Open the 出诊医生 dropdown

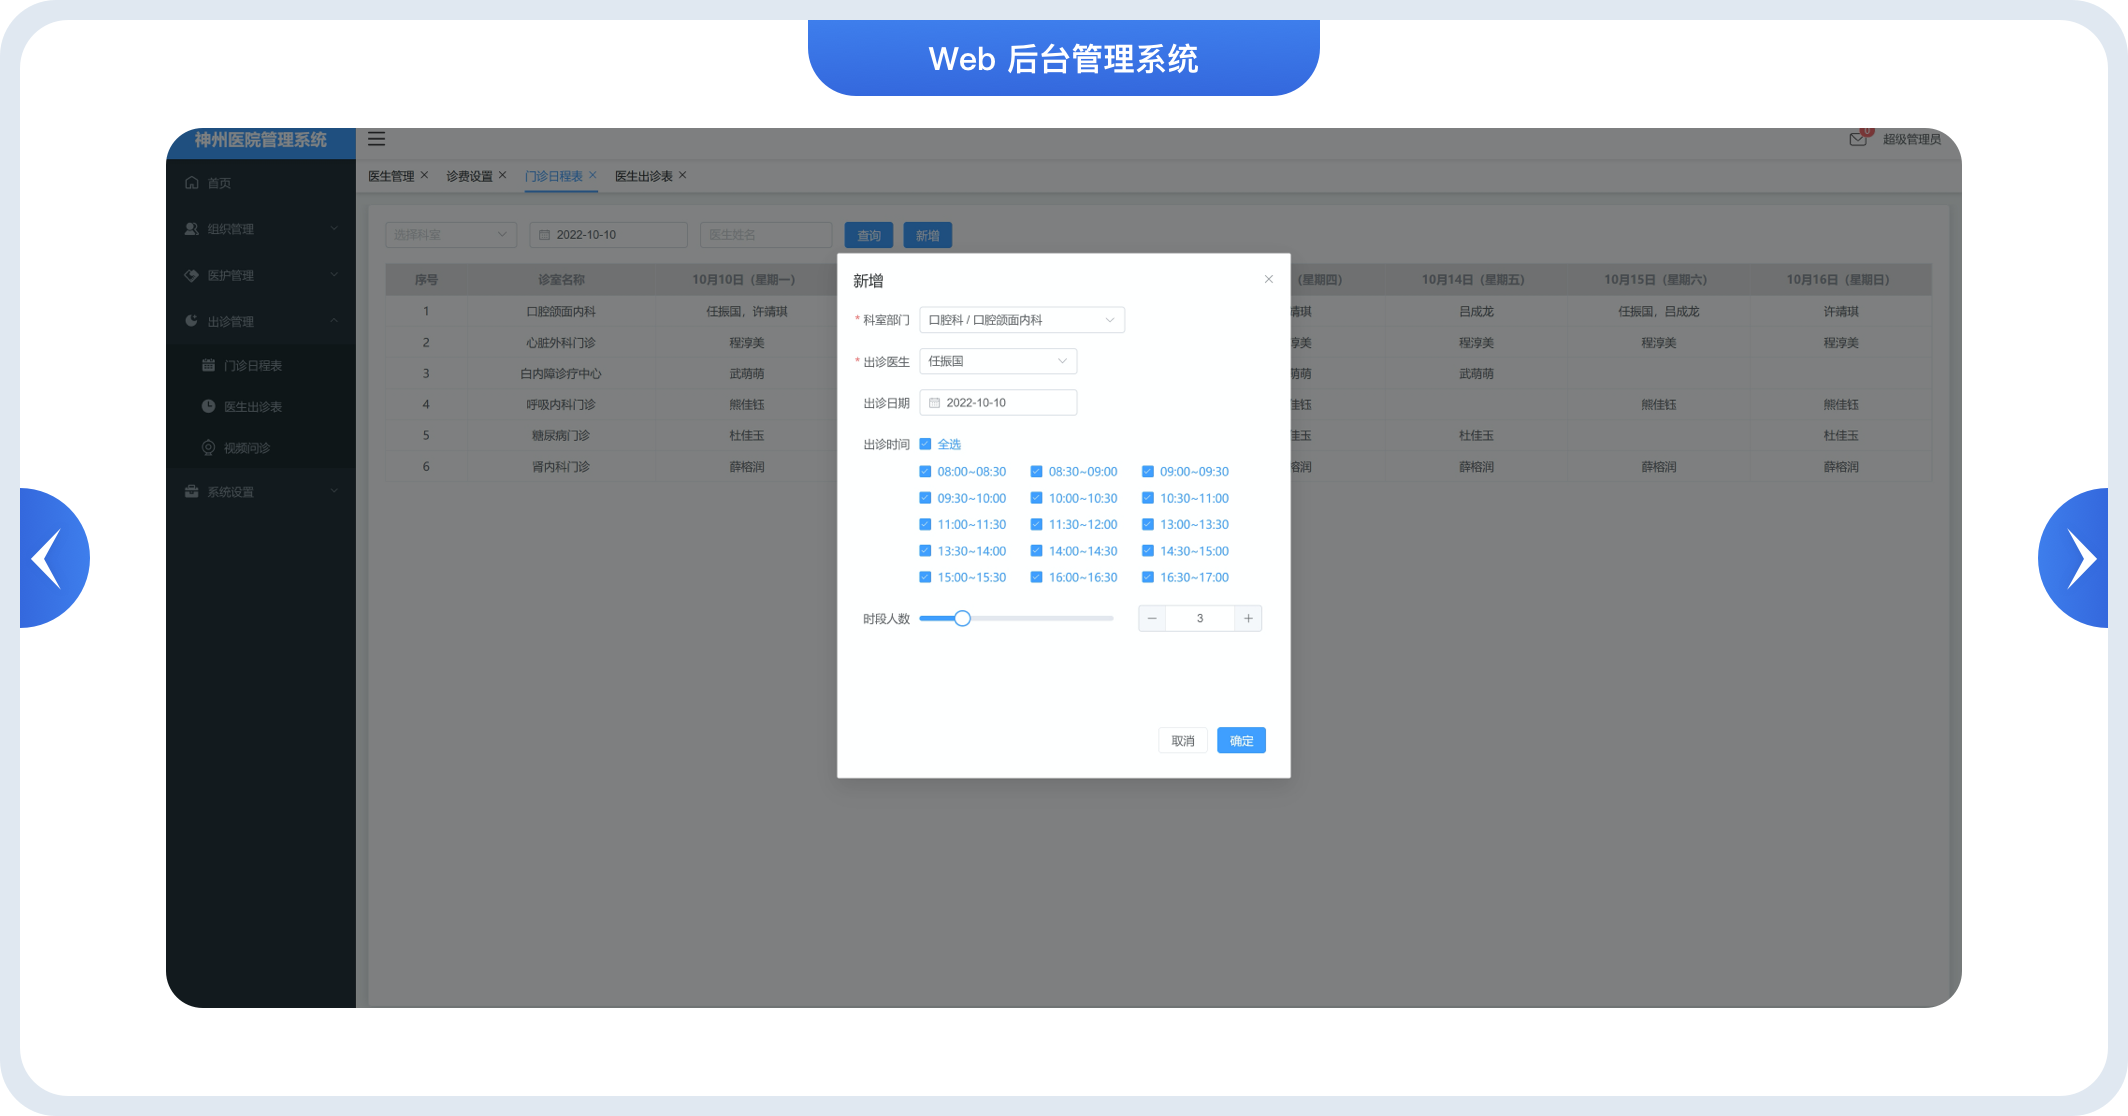(997, 361)
